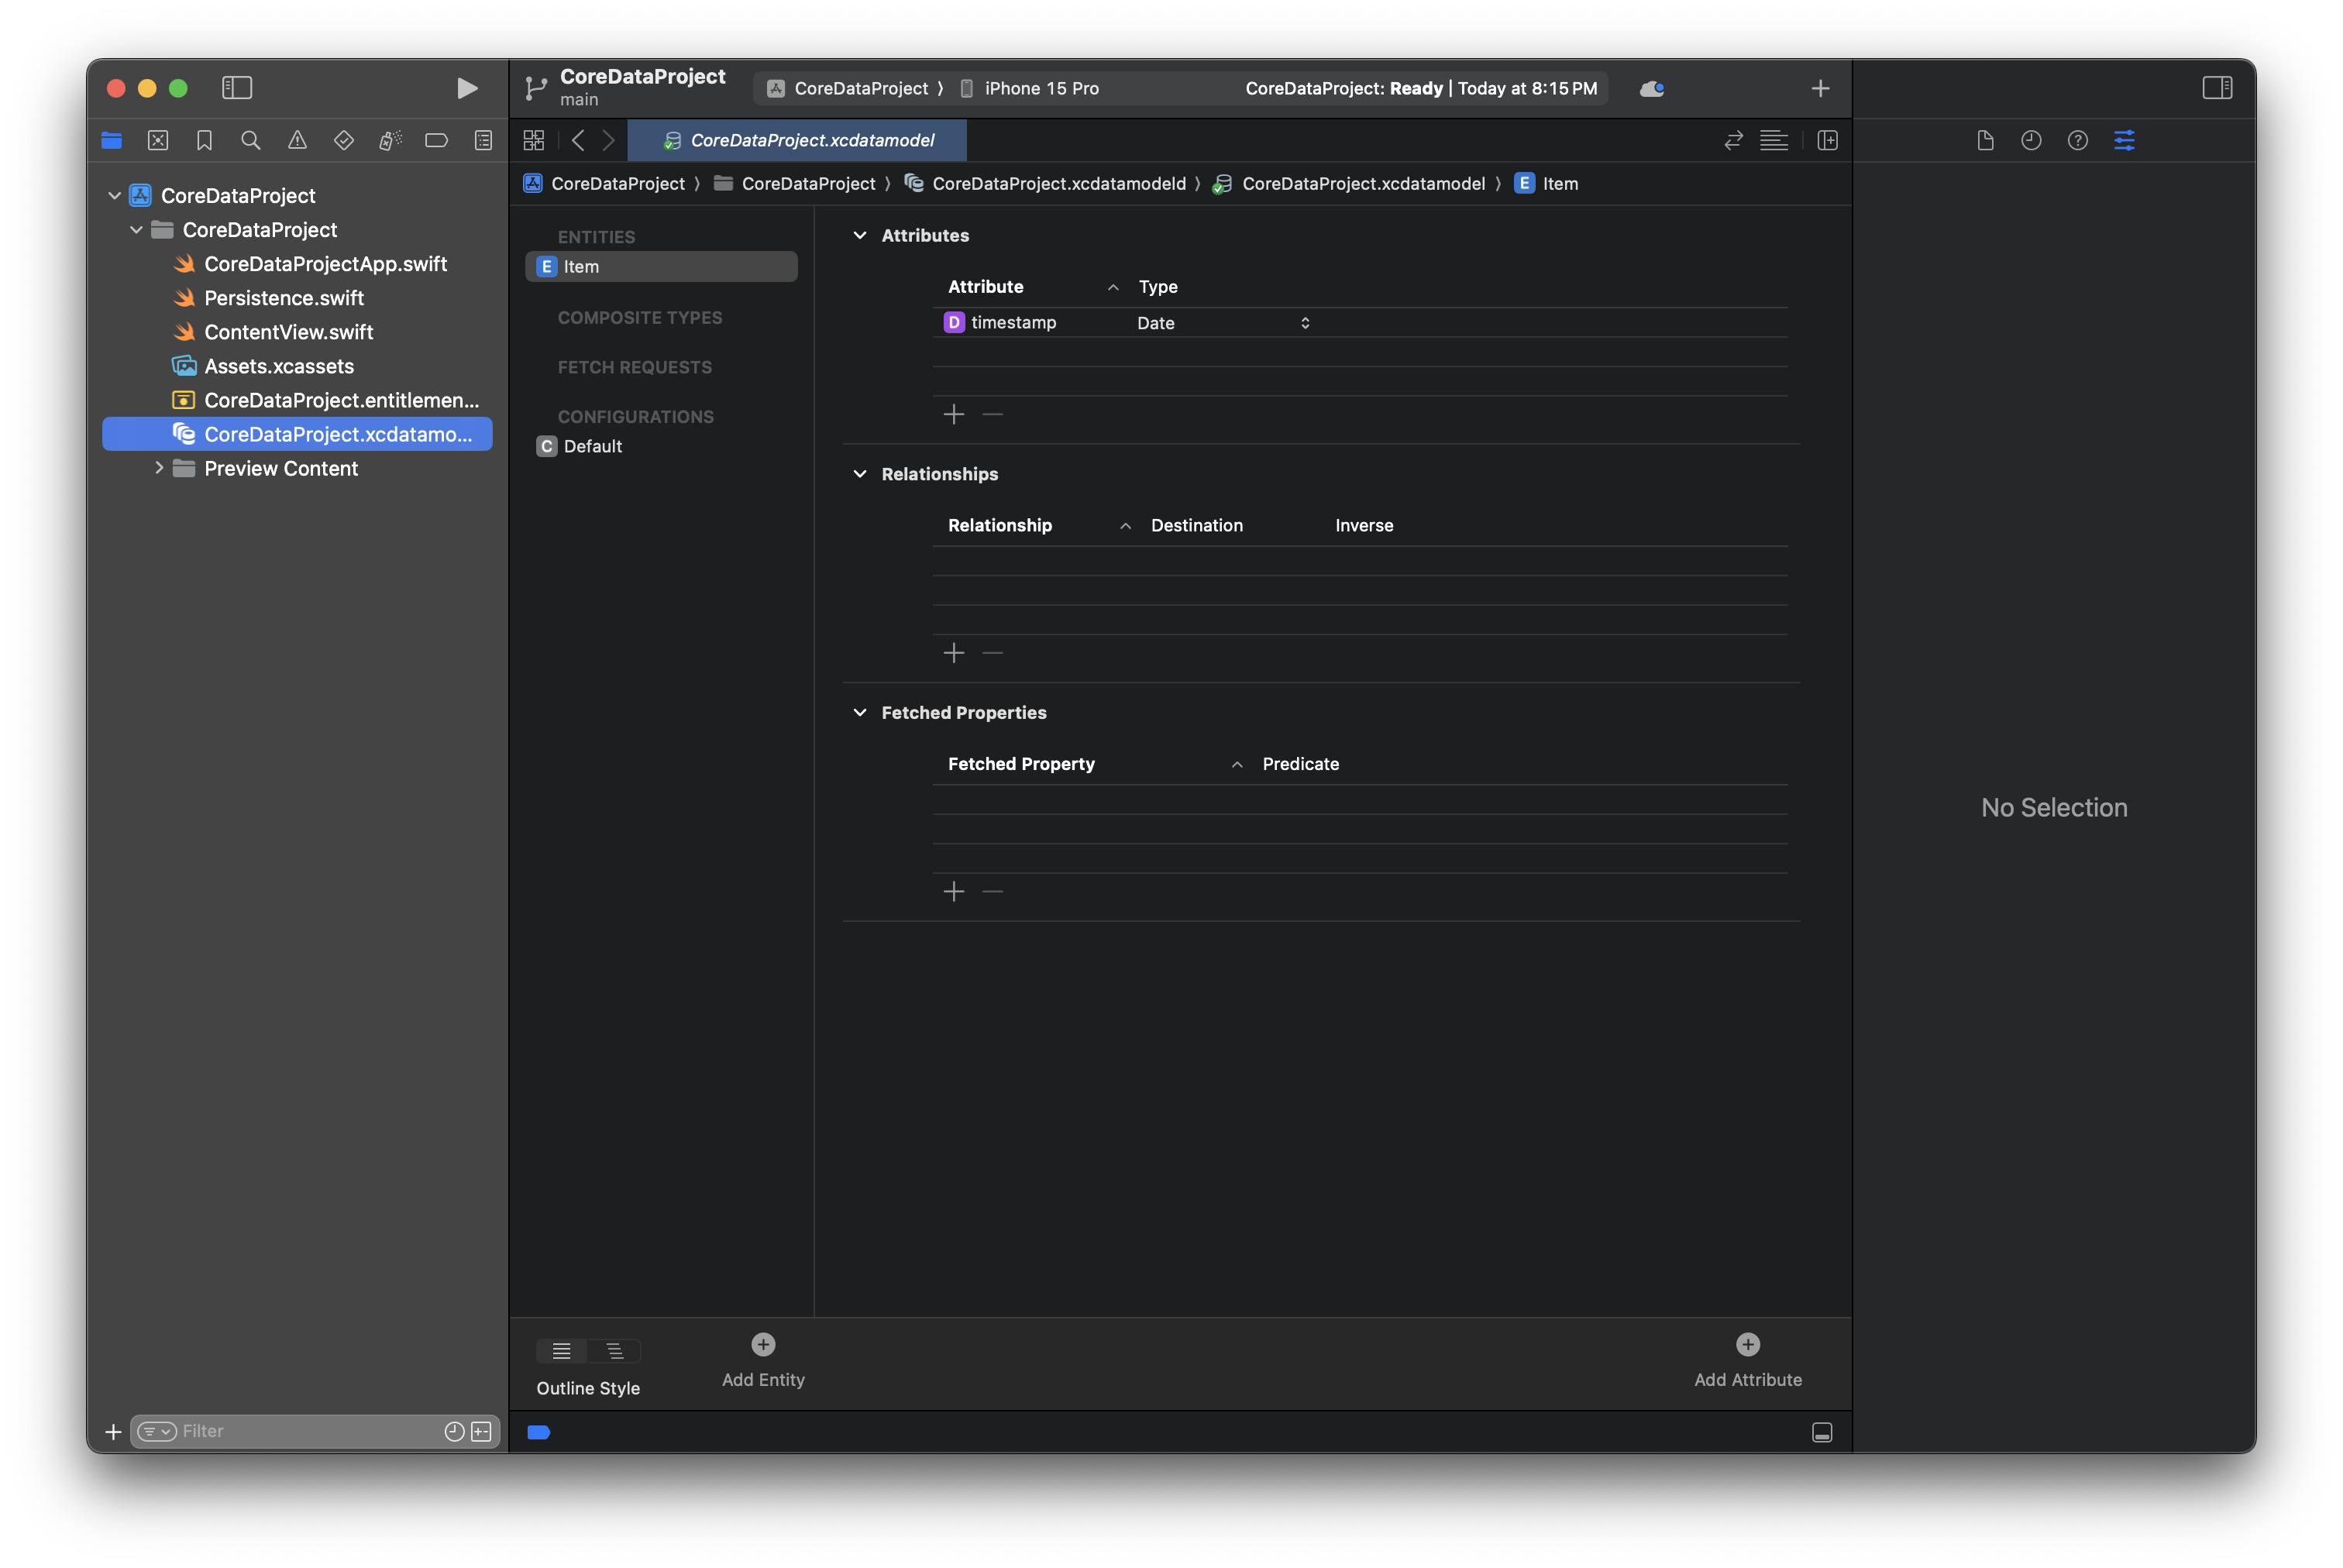2343x1568 pixels.
Task: Open the timestamp Type dropdown
Action: pyautogui.click(x=1223, y=323)
